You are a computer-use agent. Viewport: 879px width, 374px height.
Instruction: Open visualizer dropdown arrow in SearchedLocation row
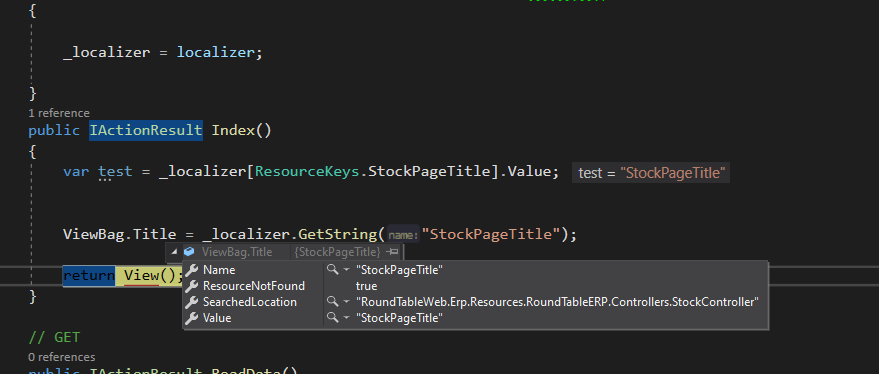tap(346, 302)
